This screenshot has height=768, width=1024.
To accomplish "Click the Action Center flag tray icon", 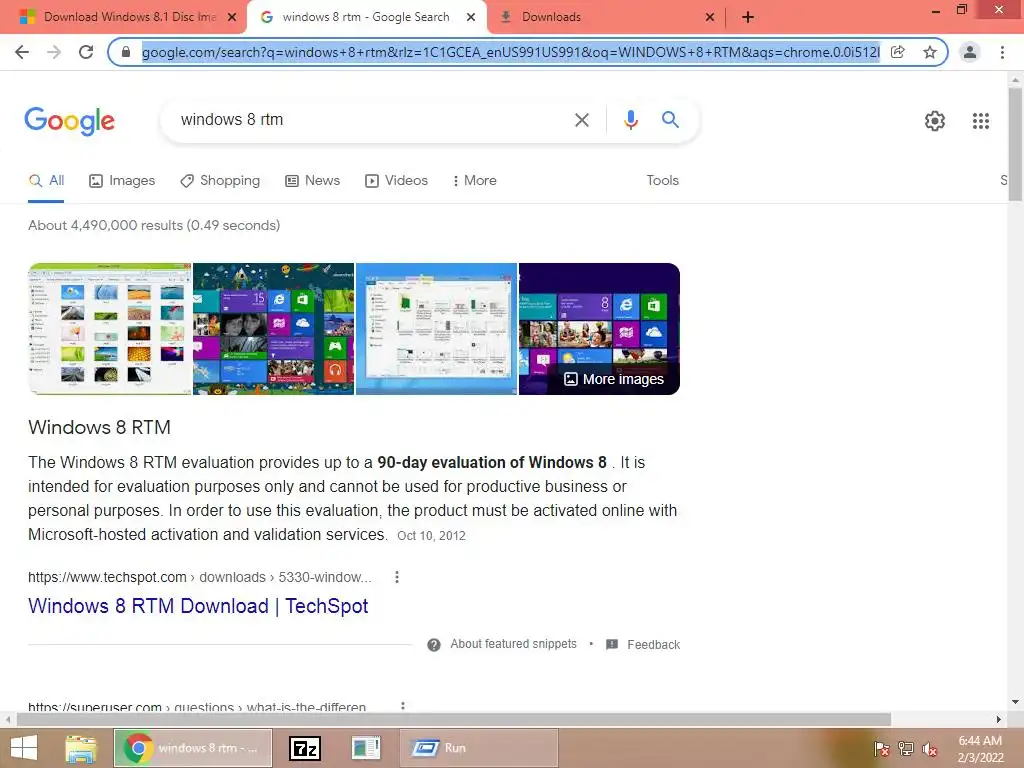I will point(881,749).
